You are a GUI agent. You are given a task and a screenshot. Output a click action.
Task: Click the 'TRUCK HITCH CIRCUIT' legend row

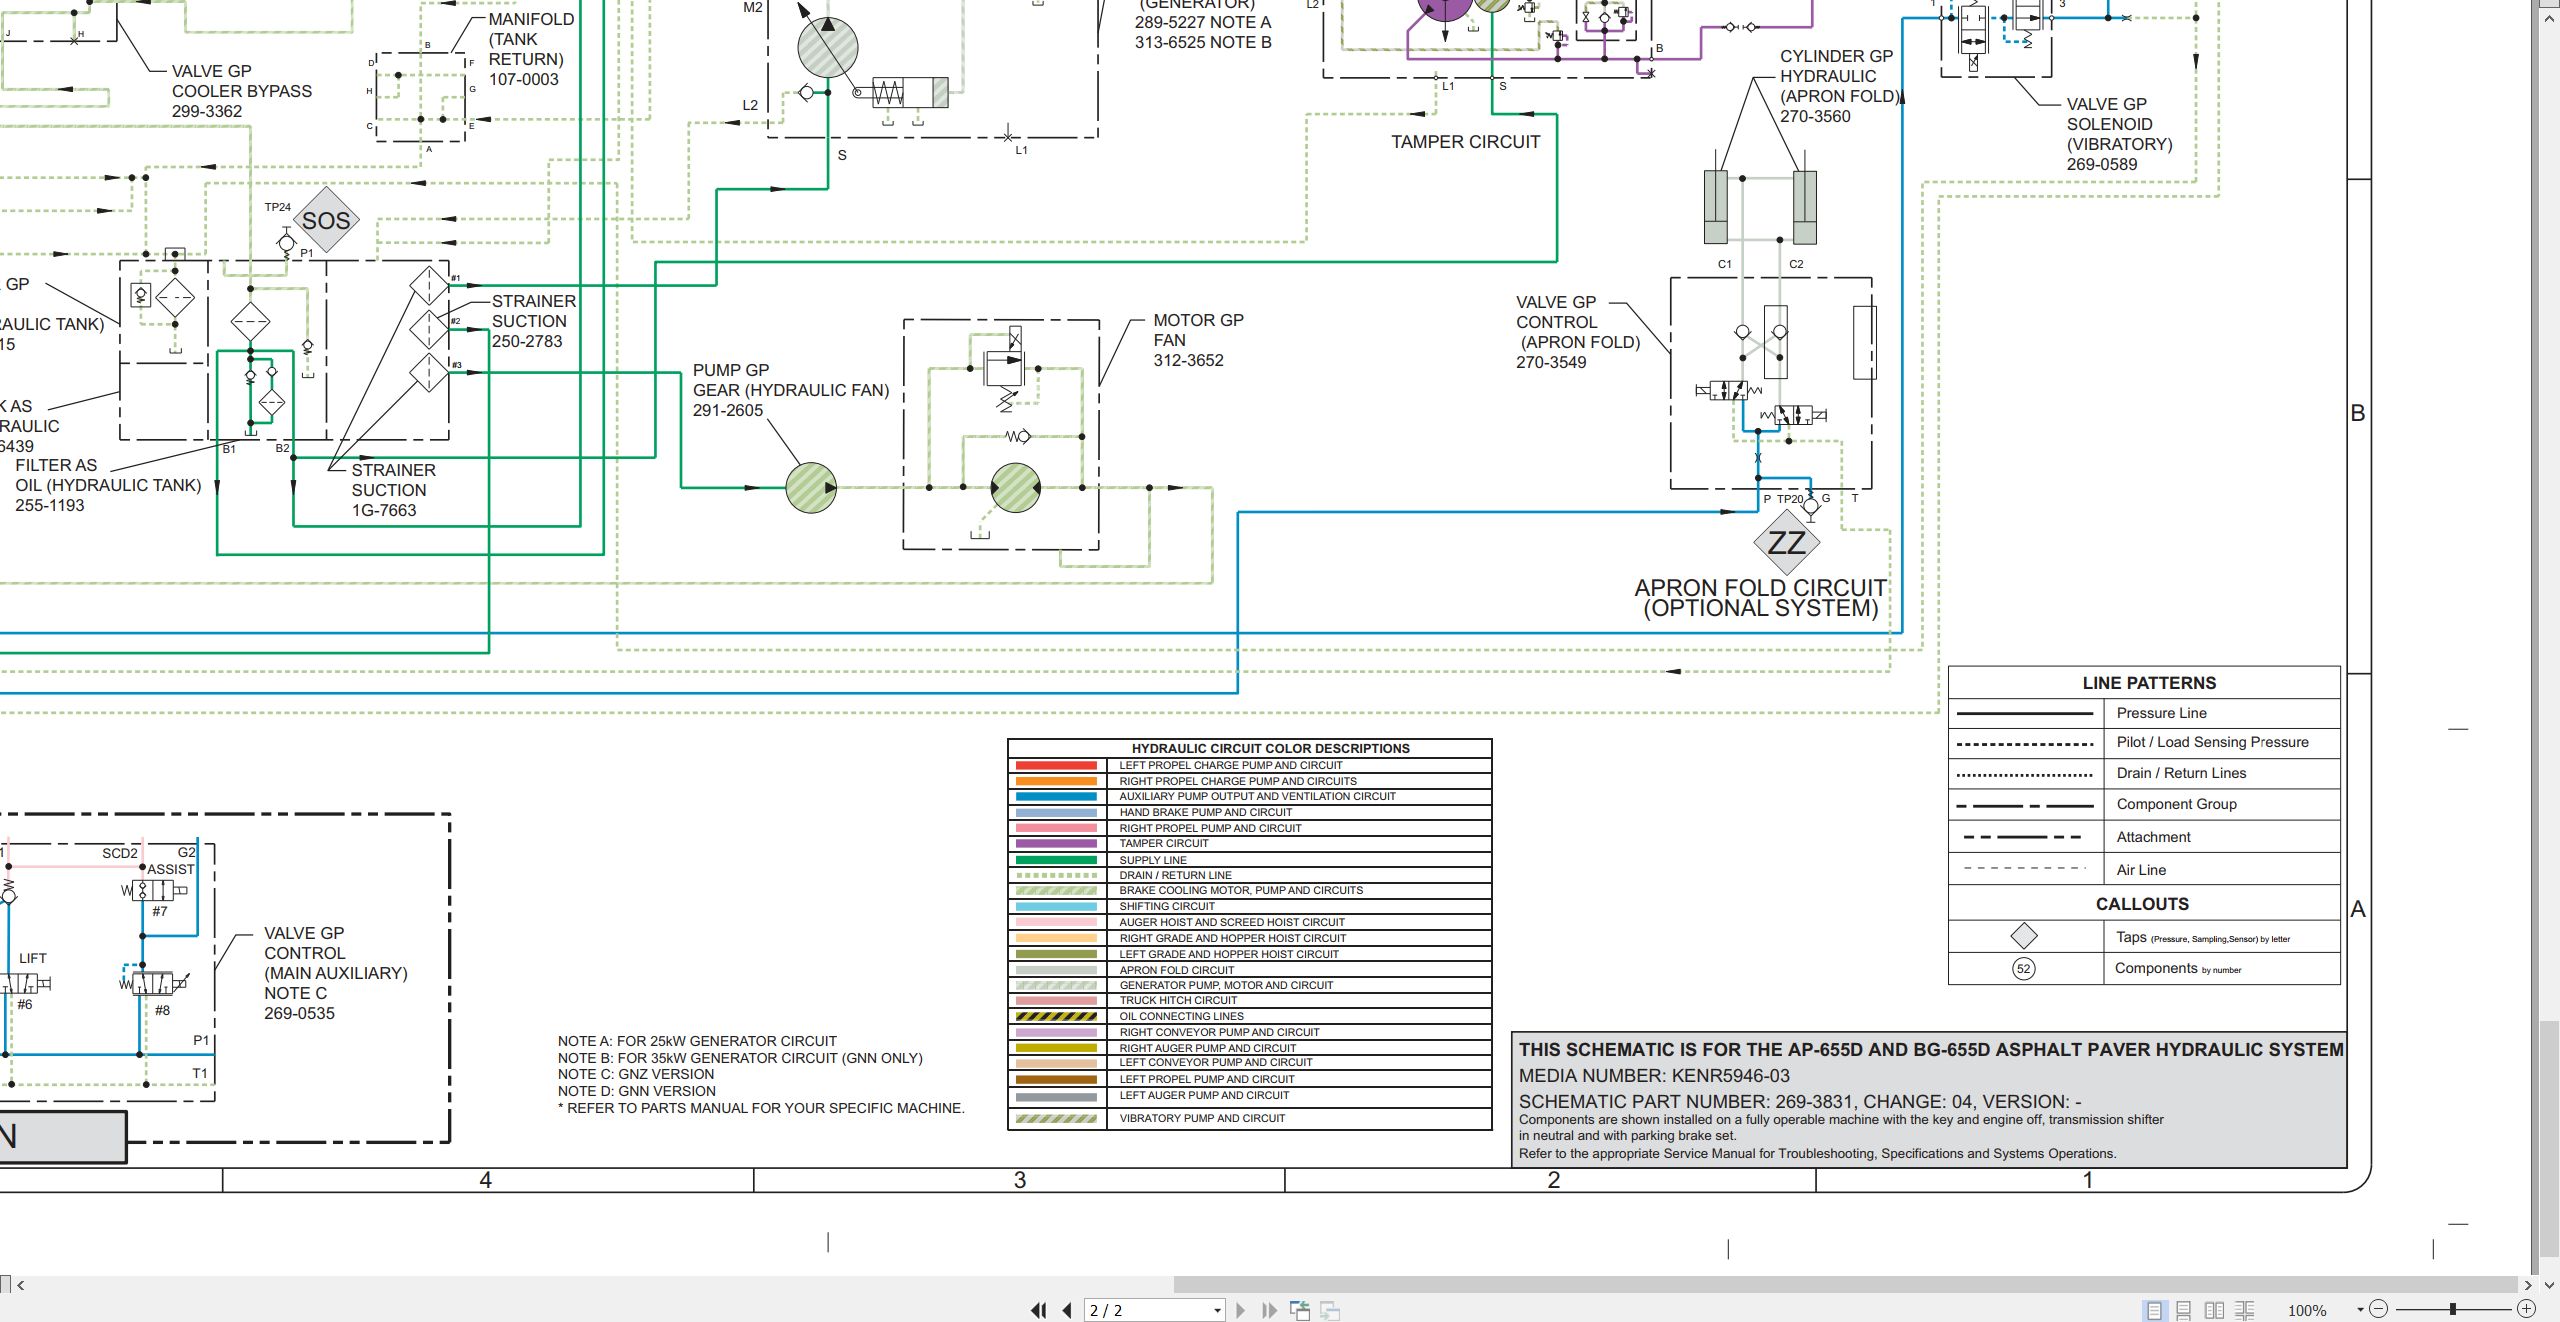tap(1250, 1000)
